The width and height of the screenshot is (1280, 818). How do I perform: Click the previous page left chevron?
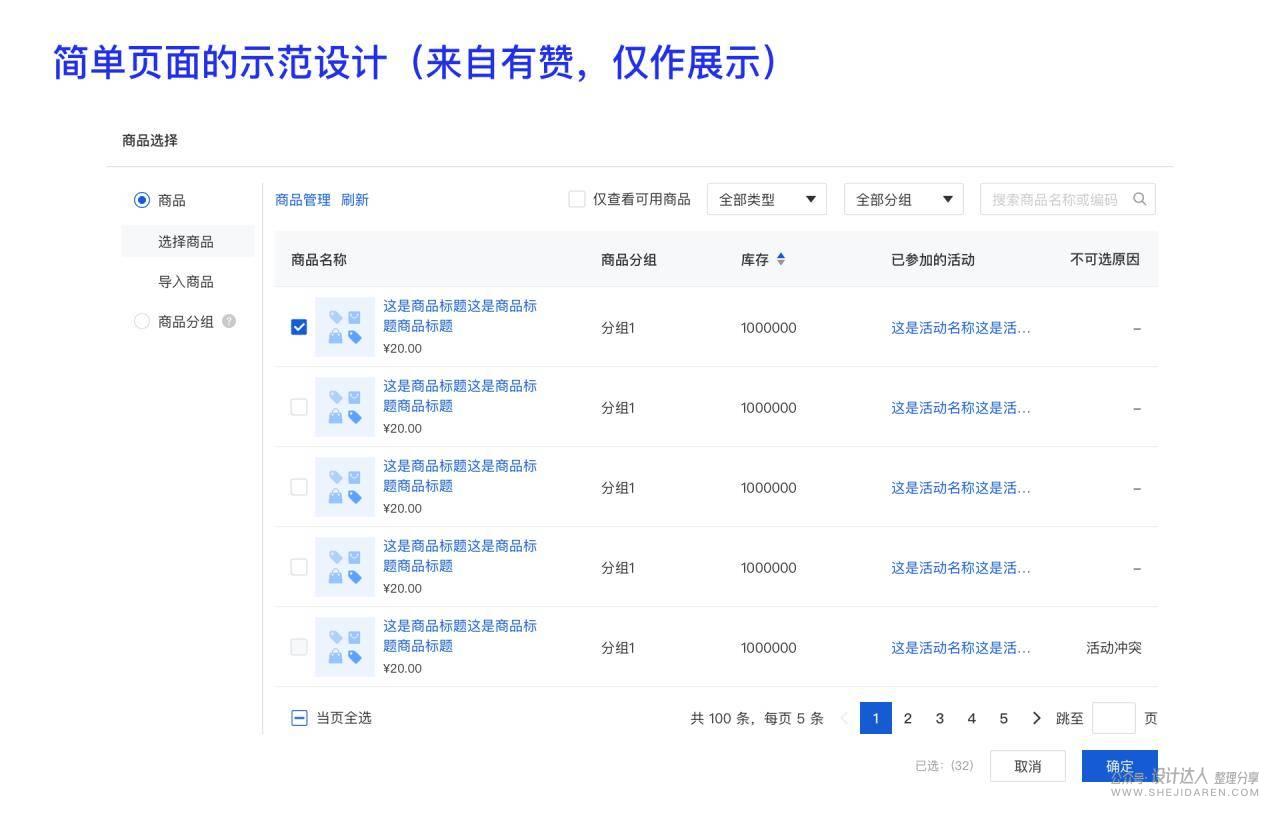pos(844,718)
